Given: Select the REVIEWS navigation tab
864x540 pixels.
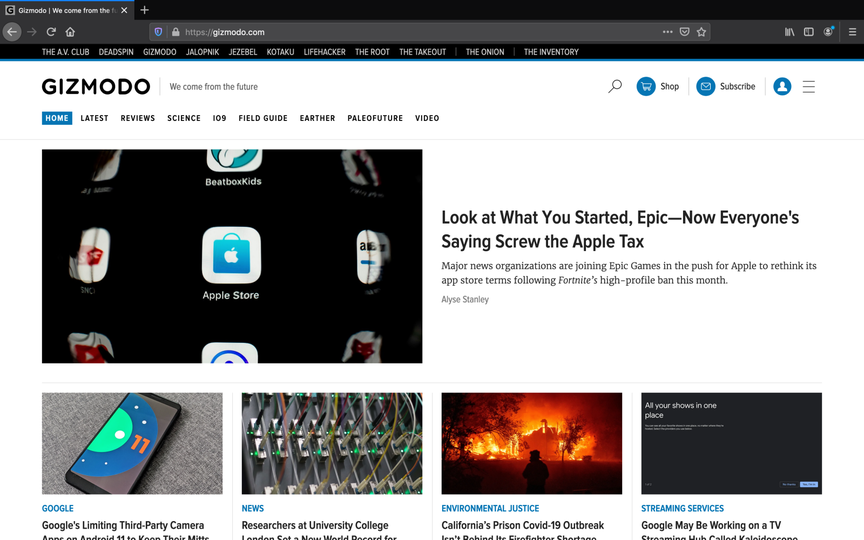Looking at the screenshot, I should [x=138, y=118].
